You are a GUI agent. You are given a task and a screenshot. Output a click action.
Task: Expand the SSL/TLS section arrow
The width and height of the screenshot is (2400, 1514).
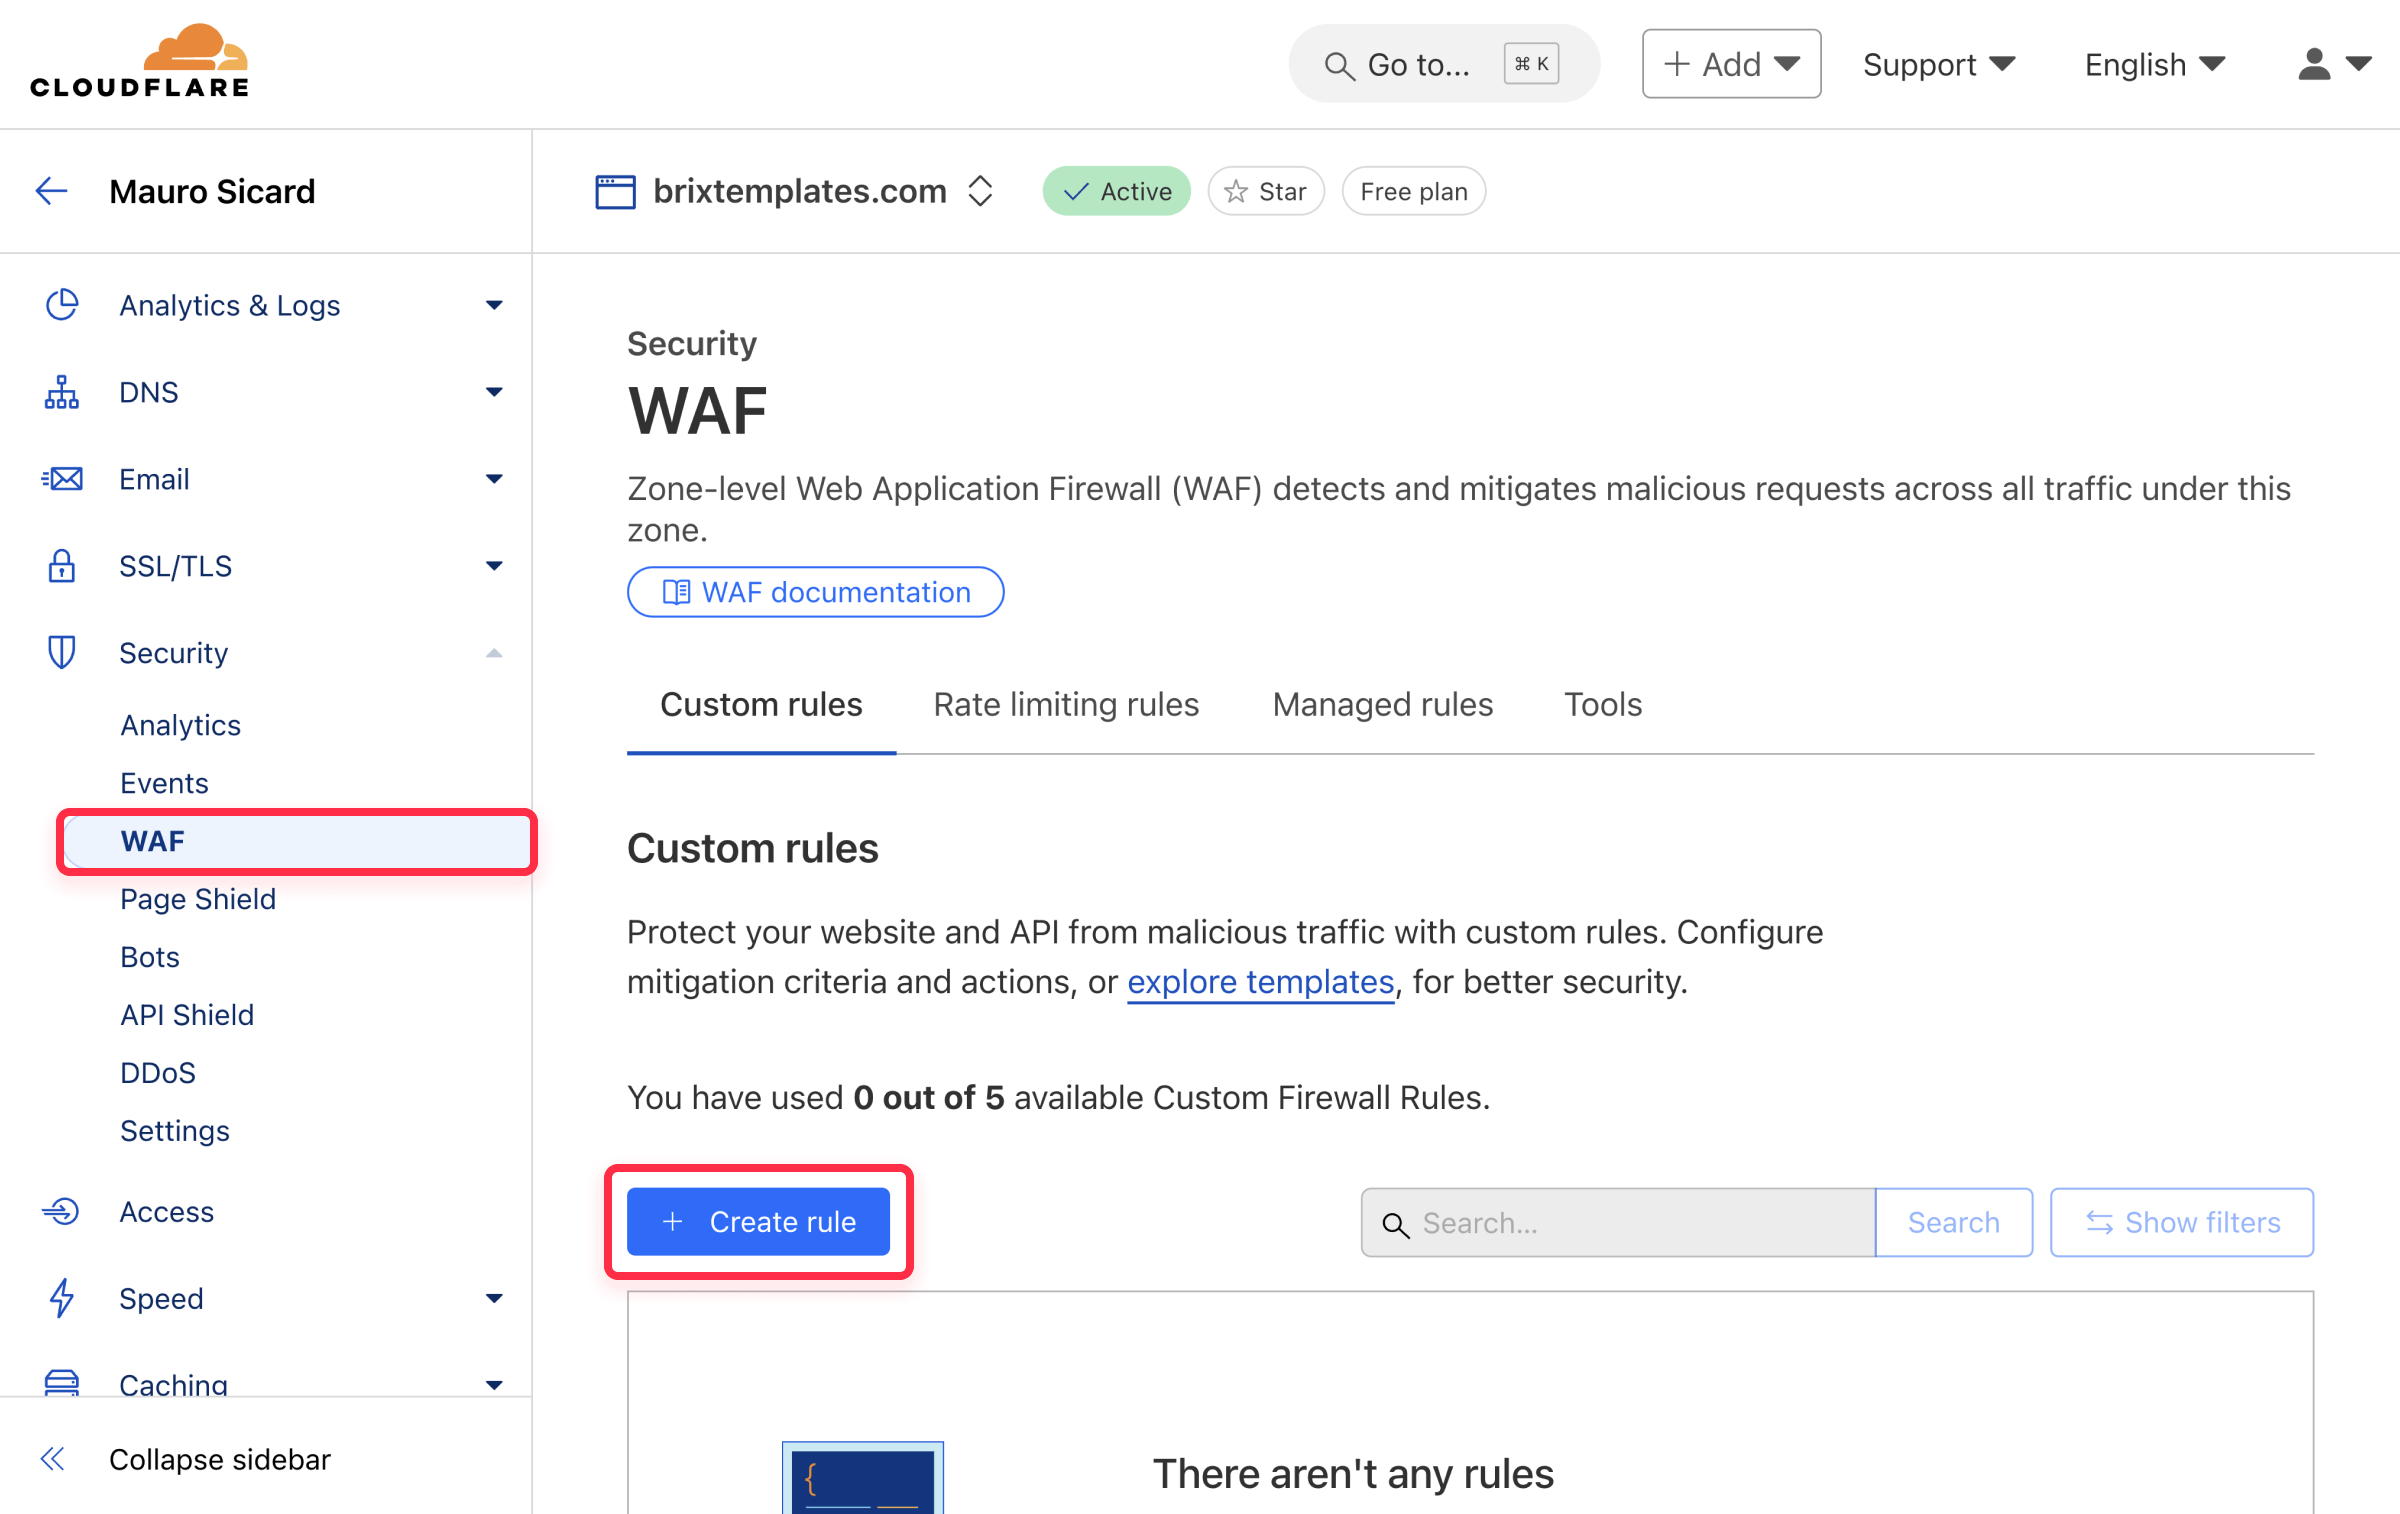494,566
